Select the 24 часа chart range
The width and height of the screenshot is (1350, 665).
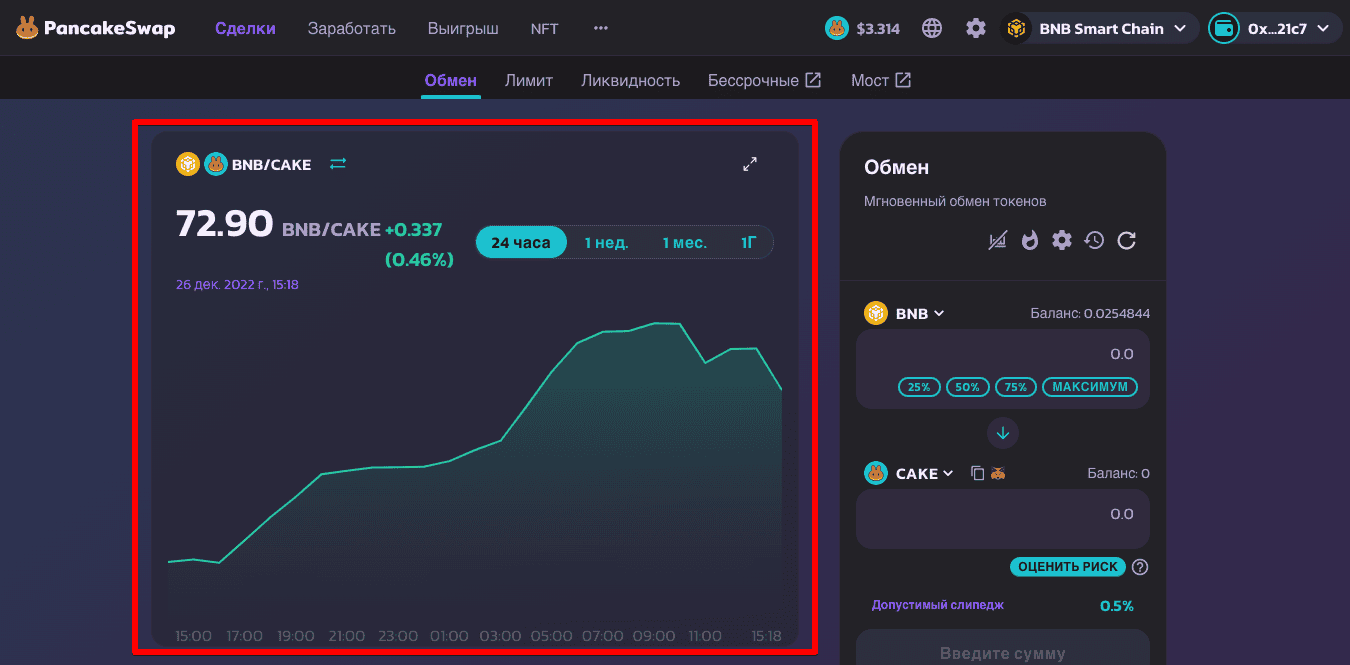(x=521, y=242)
